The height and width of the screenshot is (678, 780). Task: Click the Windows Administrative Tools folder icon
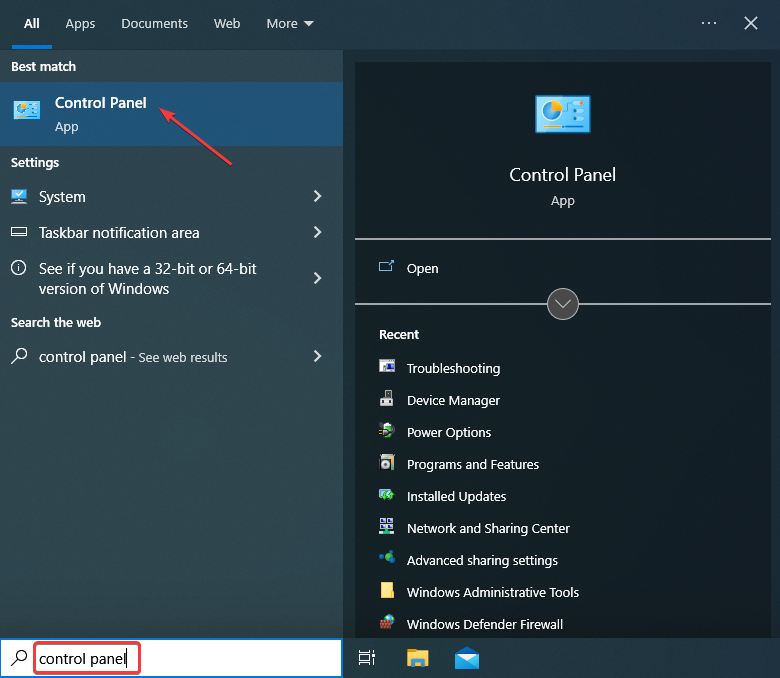pyautogui.click(x=387, y=590)
